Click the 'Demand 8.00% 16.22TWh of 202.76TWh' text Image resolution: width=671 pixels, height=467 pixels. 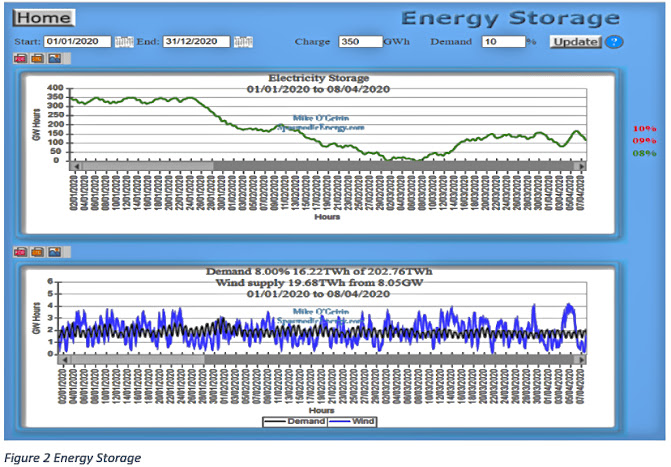(x=319, y=271)
